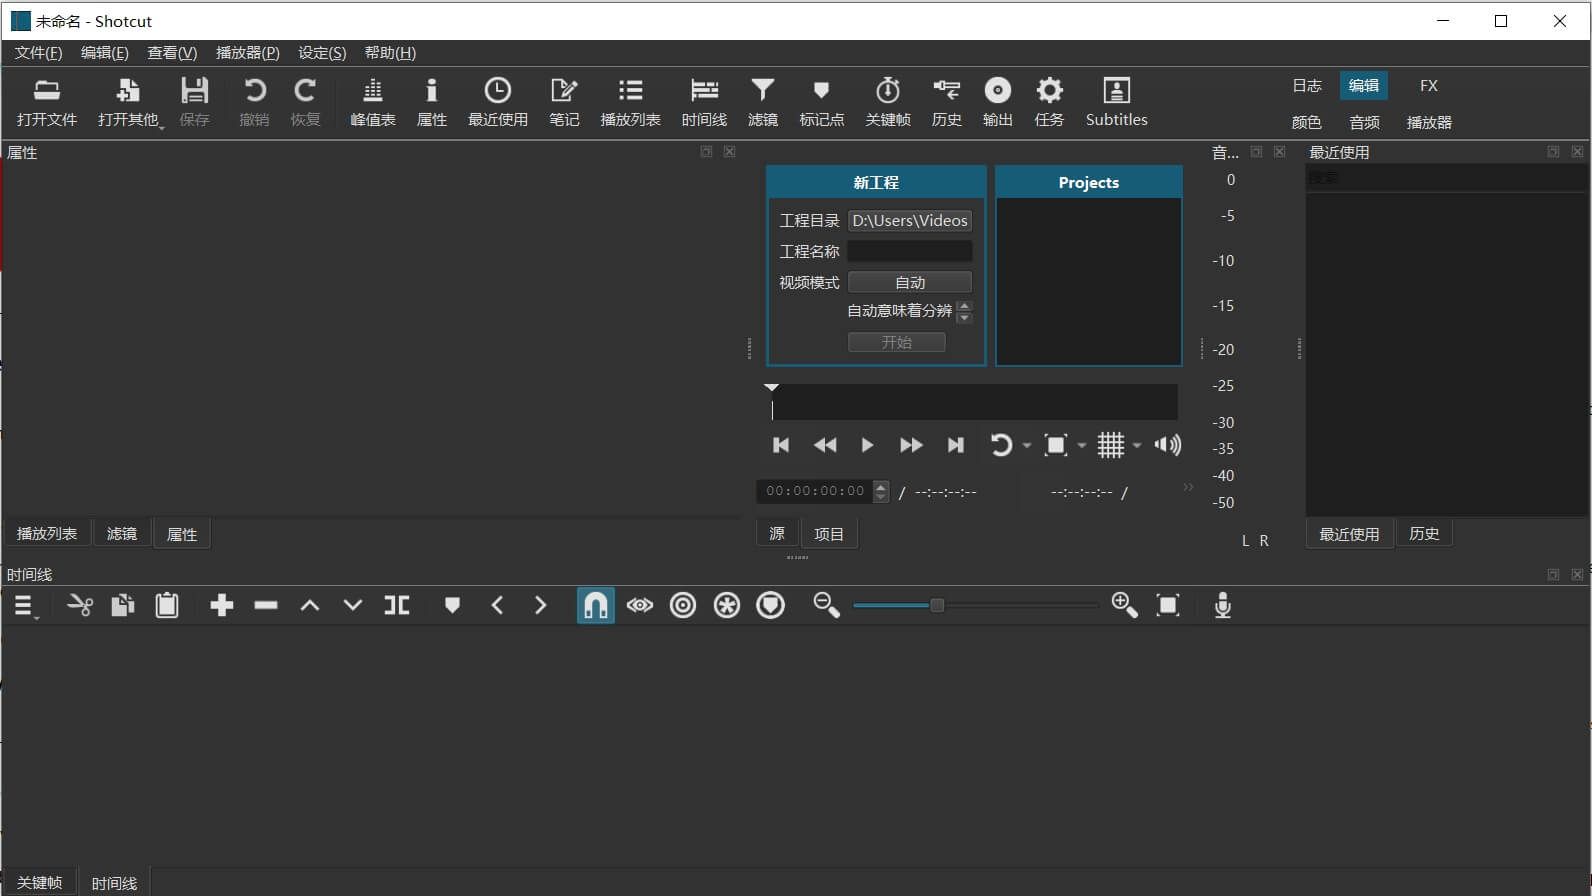1592x896 pixels.
Task: Click the split at playhead icon
Action: pyautogui.click(x=397, y=605)
